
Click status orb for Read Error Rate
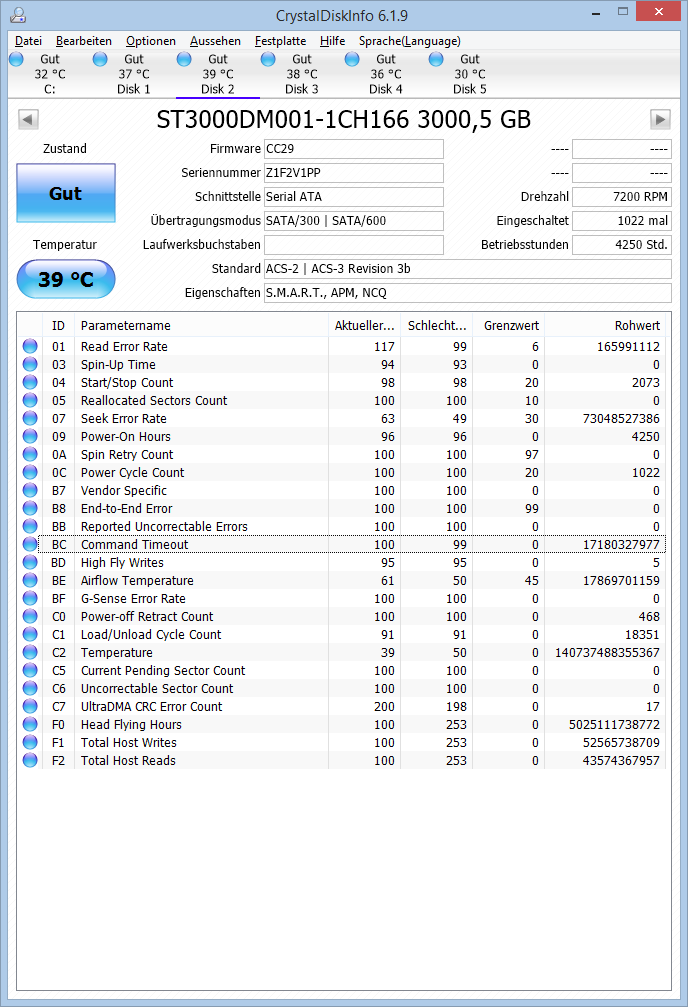pyautogui.click(x=30, y=346)
